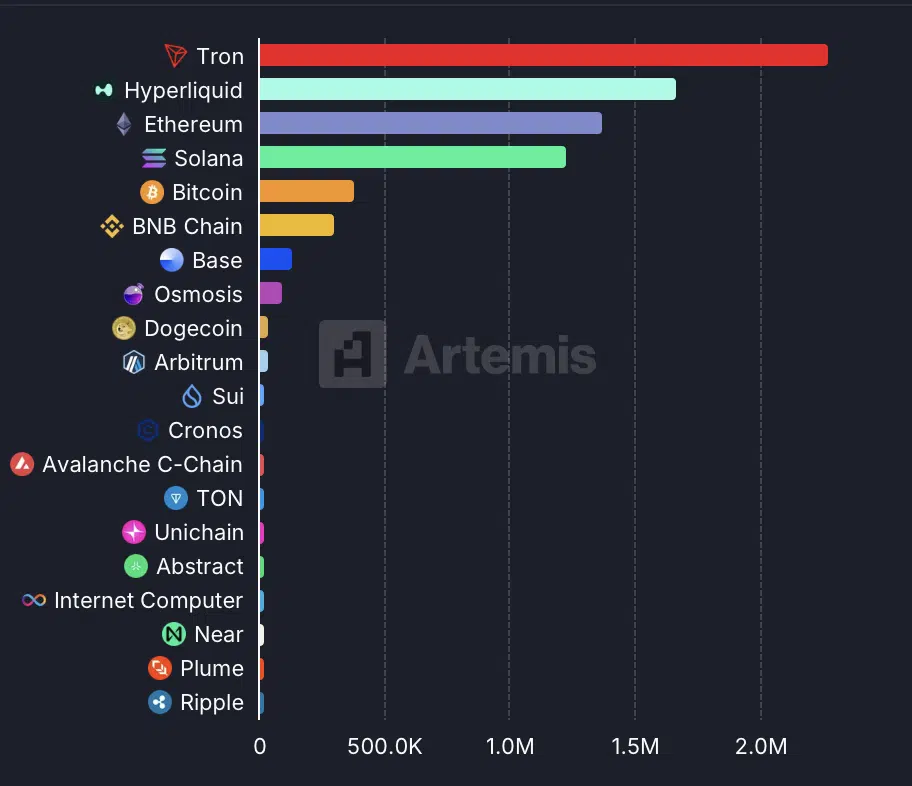Click the Hyperliquid logo icon
Image resolution: width=912 pixels, height=786 pixels.
click(x=104, y=90)
